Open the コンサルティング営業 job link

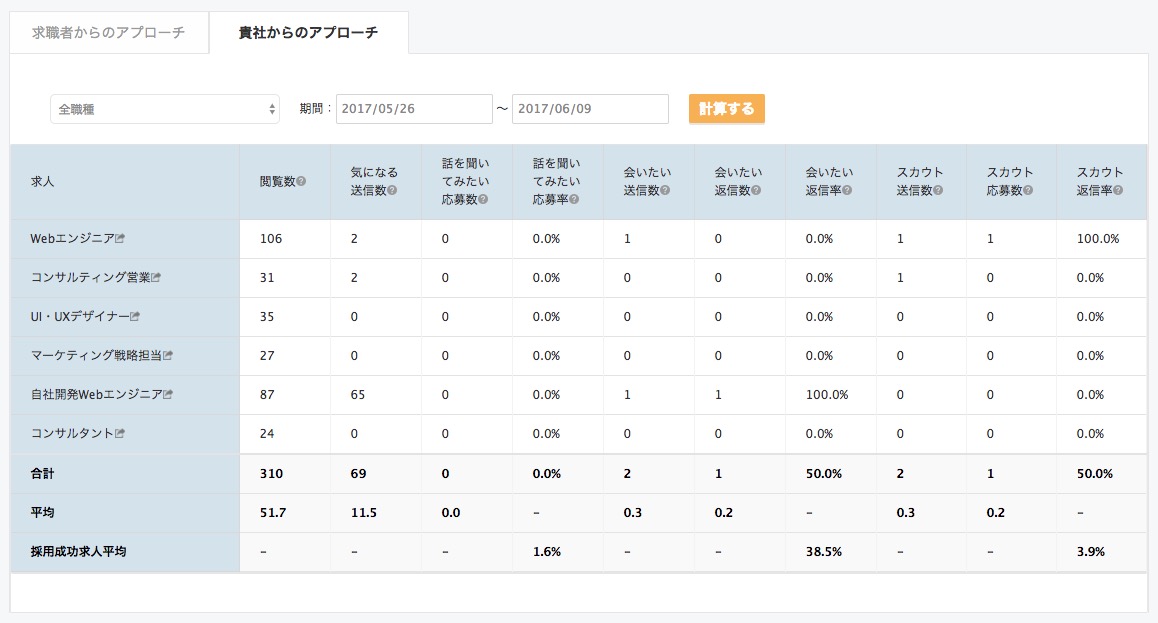(90, 278)
